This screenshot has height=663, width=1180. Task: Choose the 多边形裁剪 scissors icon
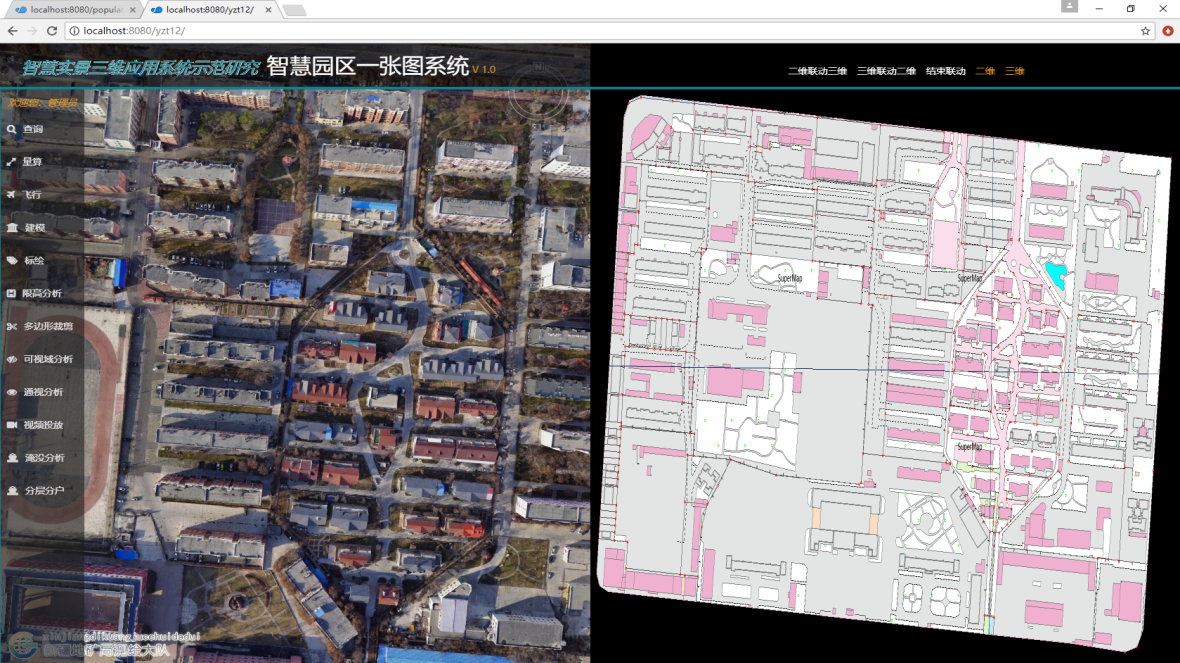click(x=11, y=327)
